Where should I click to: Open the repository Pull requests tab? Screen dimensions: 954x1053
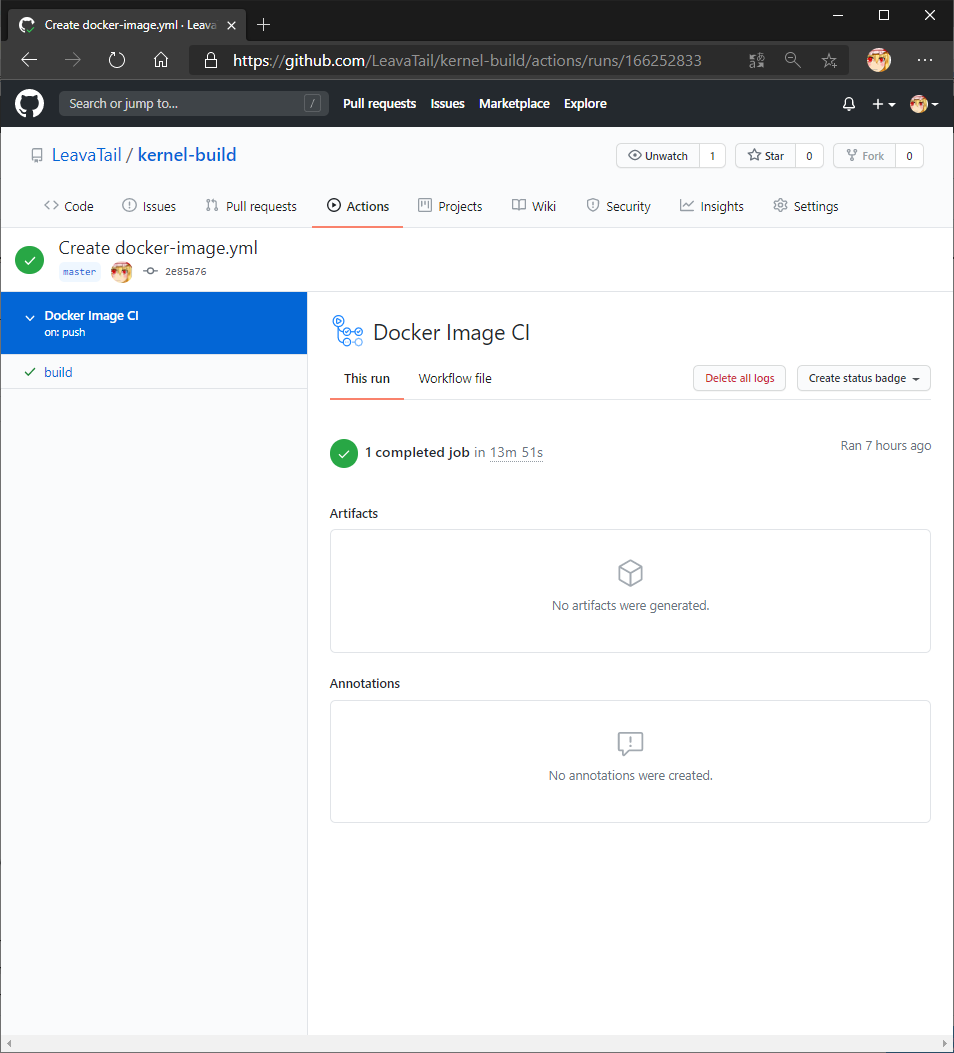(251, 206)
